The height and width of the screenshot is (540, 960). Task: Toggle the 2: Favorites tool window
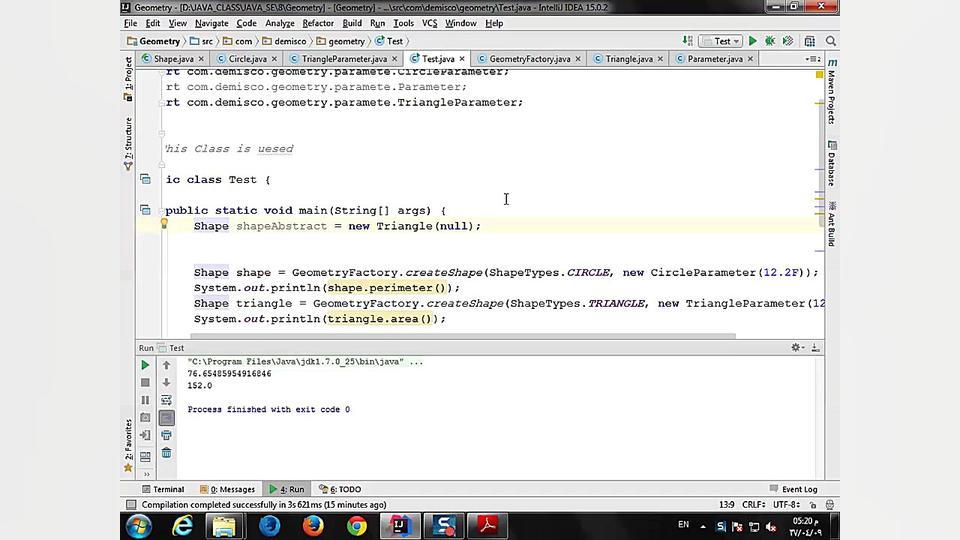(128, 445)
